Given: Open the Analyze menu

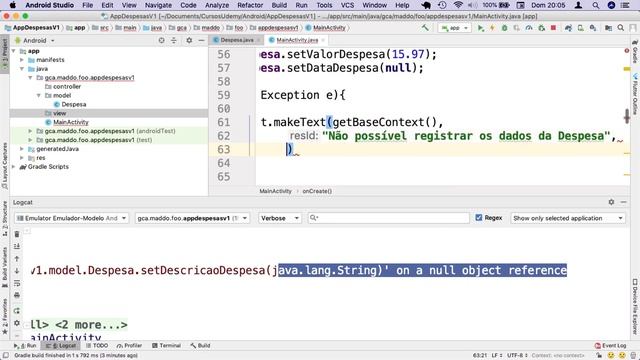Looking at the screenshot, I should (x=217, y=5).
